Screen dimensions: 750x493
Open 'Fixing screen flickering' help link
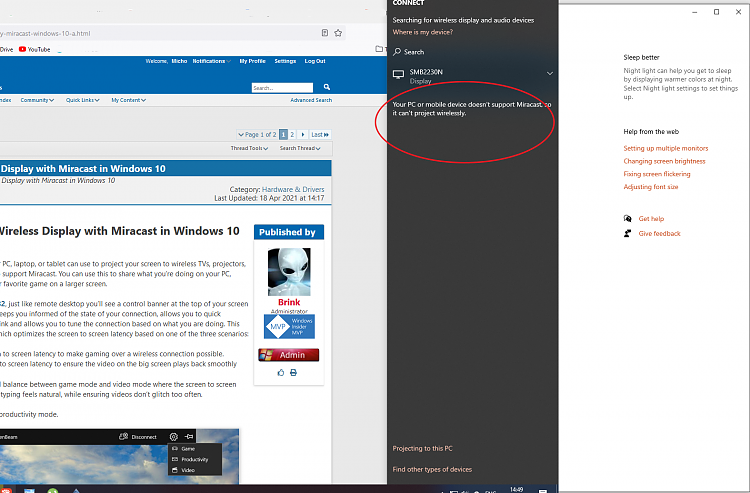[x=657, y=174]
